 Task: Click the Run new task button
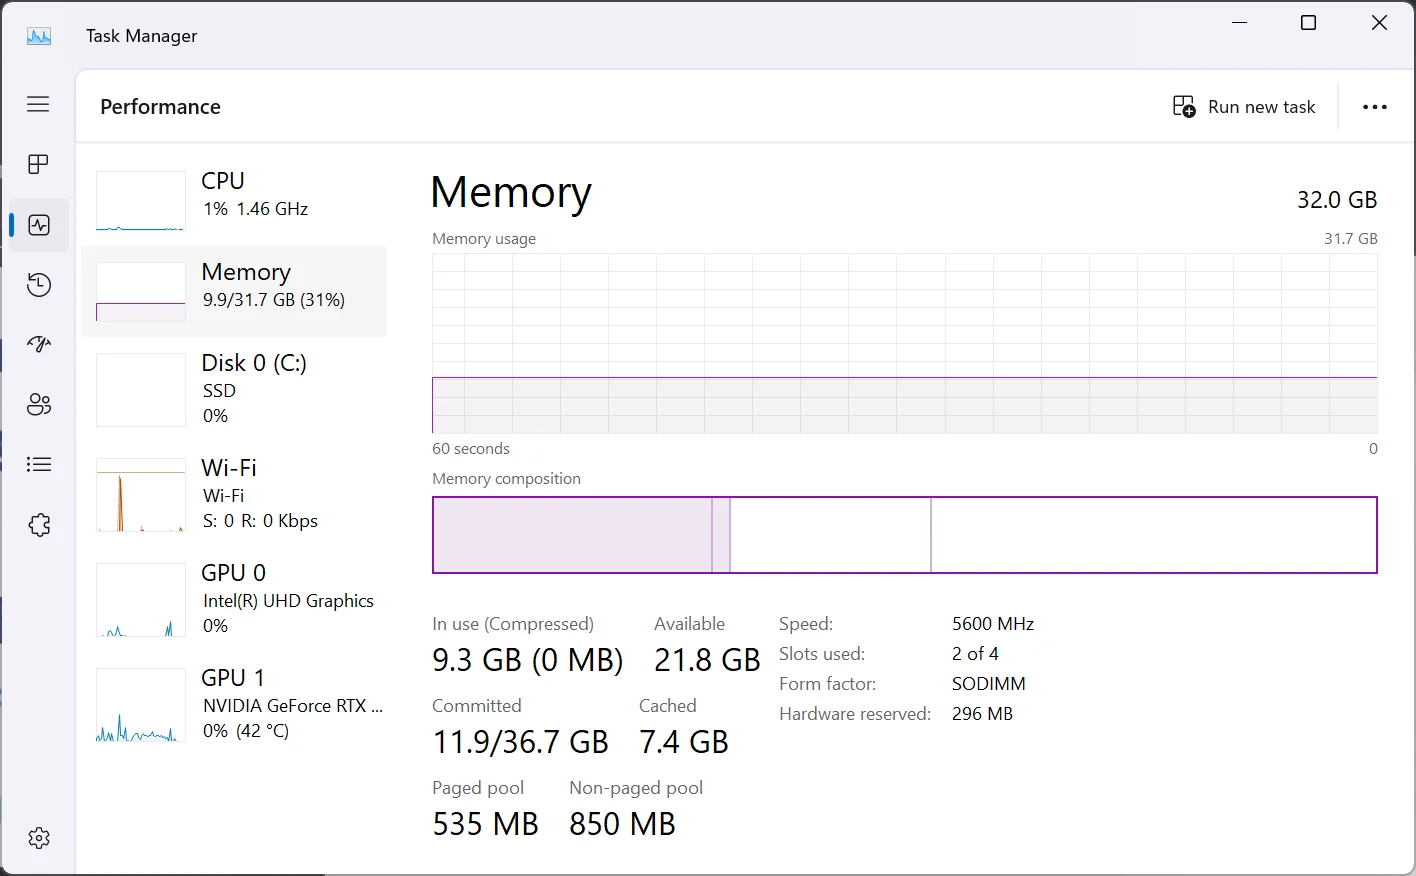click(1244, 107)
